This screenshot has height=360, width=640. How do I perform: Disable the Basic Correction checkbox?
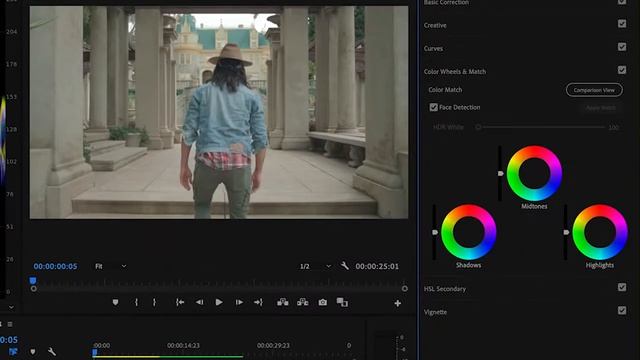pyautogui.click(x=622, y=2)
